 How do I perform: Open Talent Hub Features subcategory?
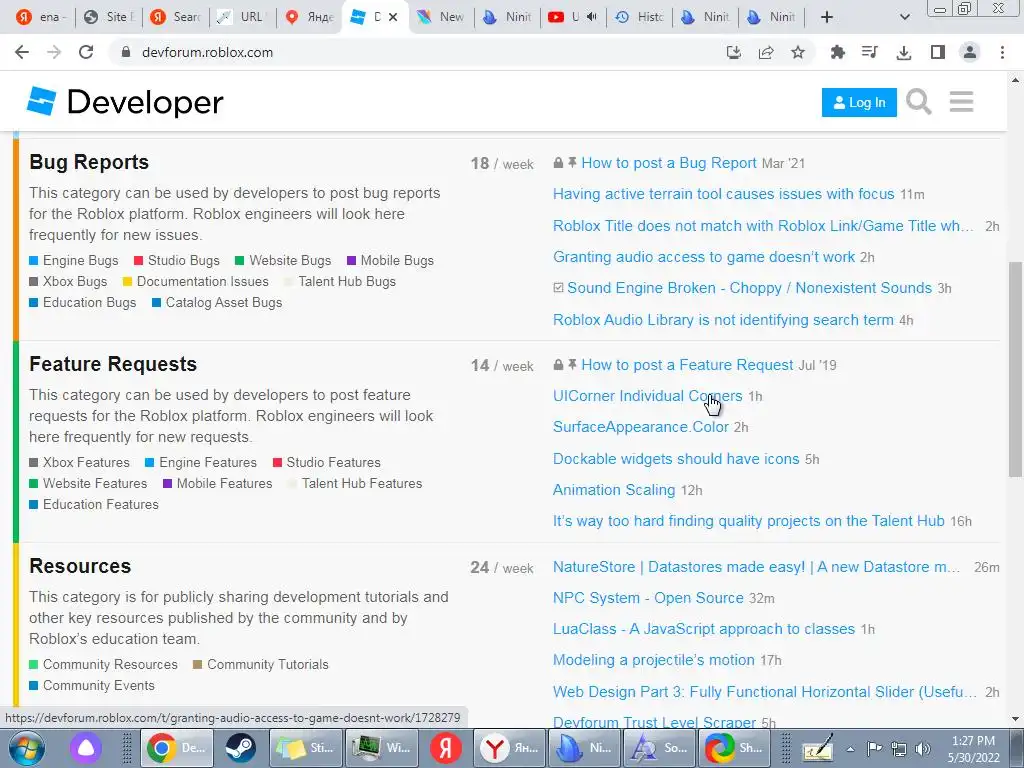coord(355,483)
